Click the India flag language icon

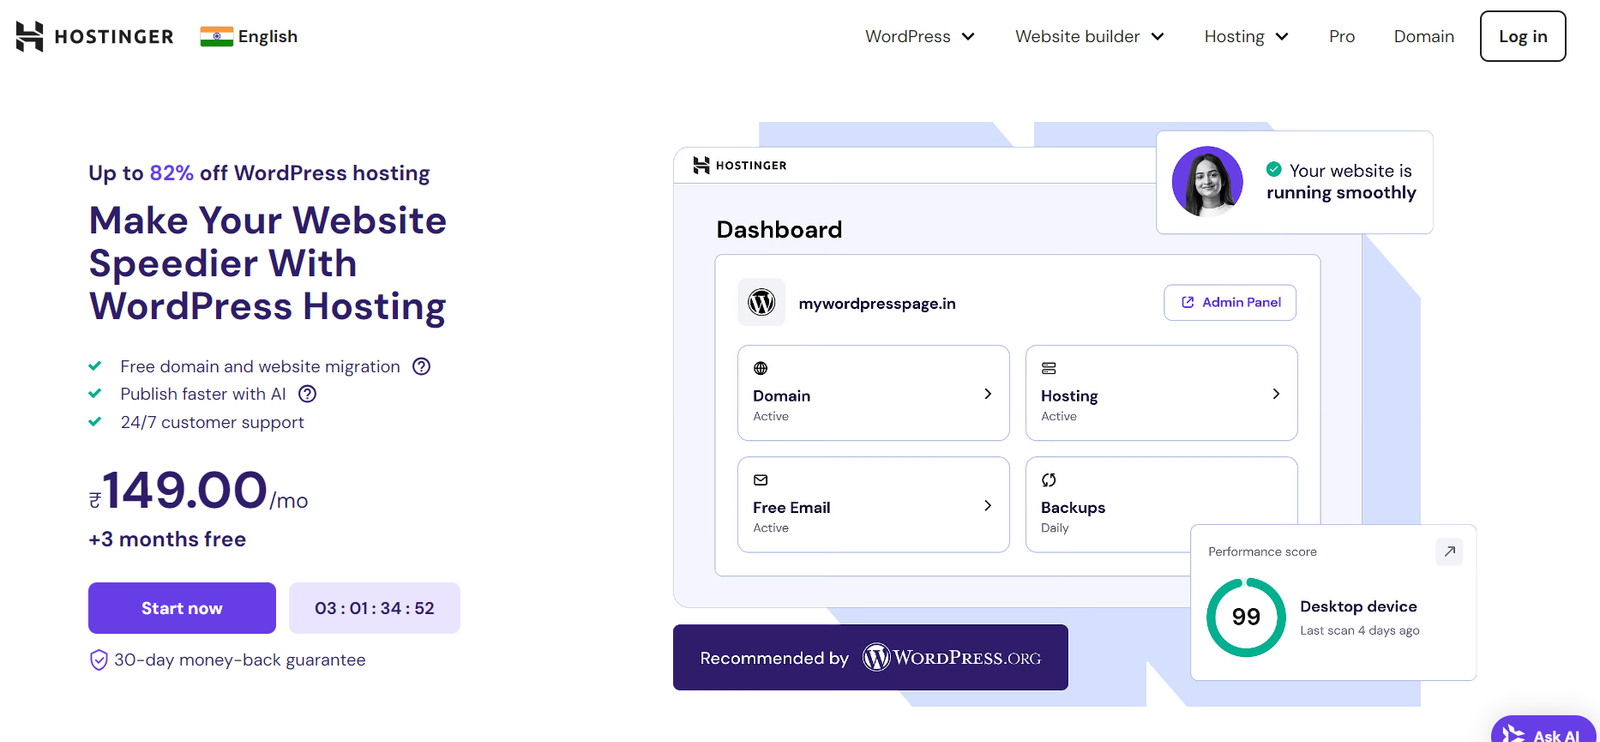pos(216,37)
